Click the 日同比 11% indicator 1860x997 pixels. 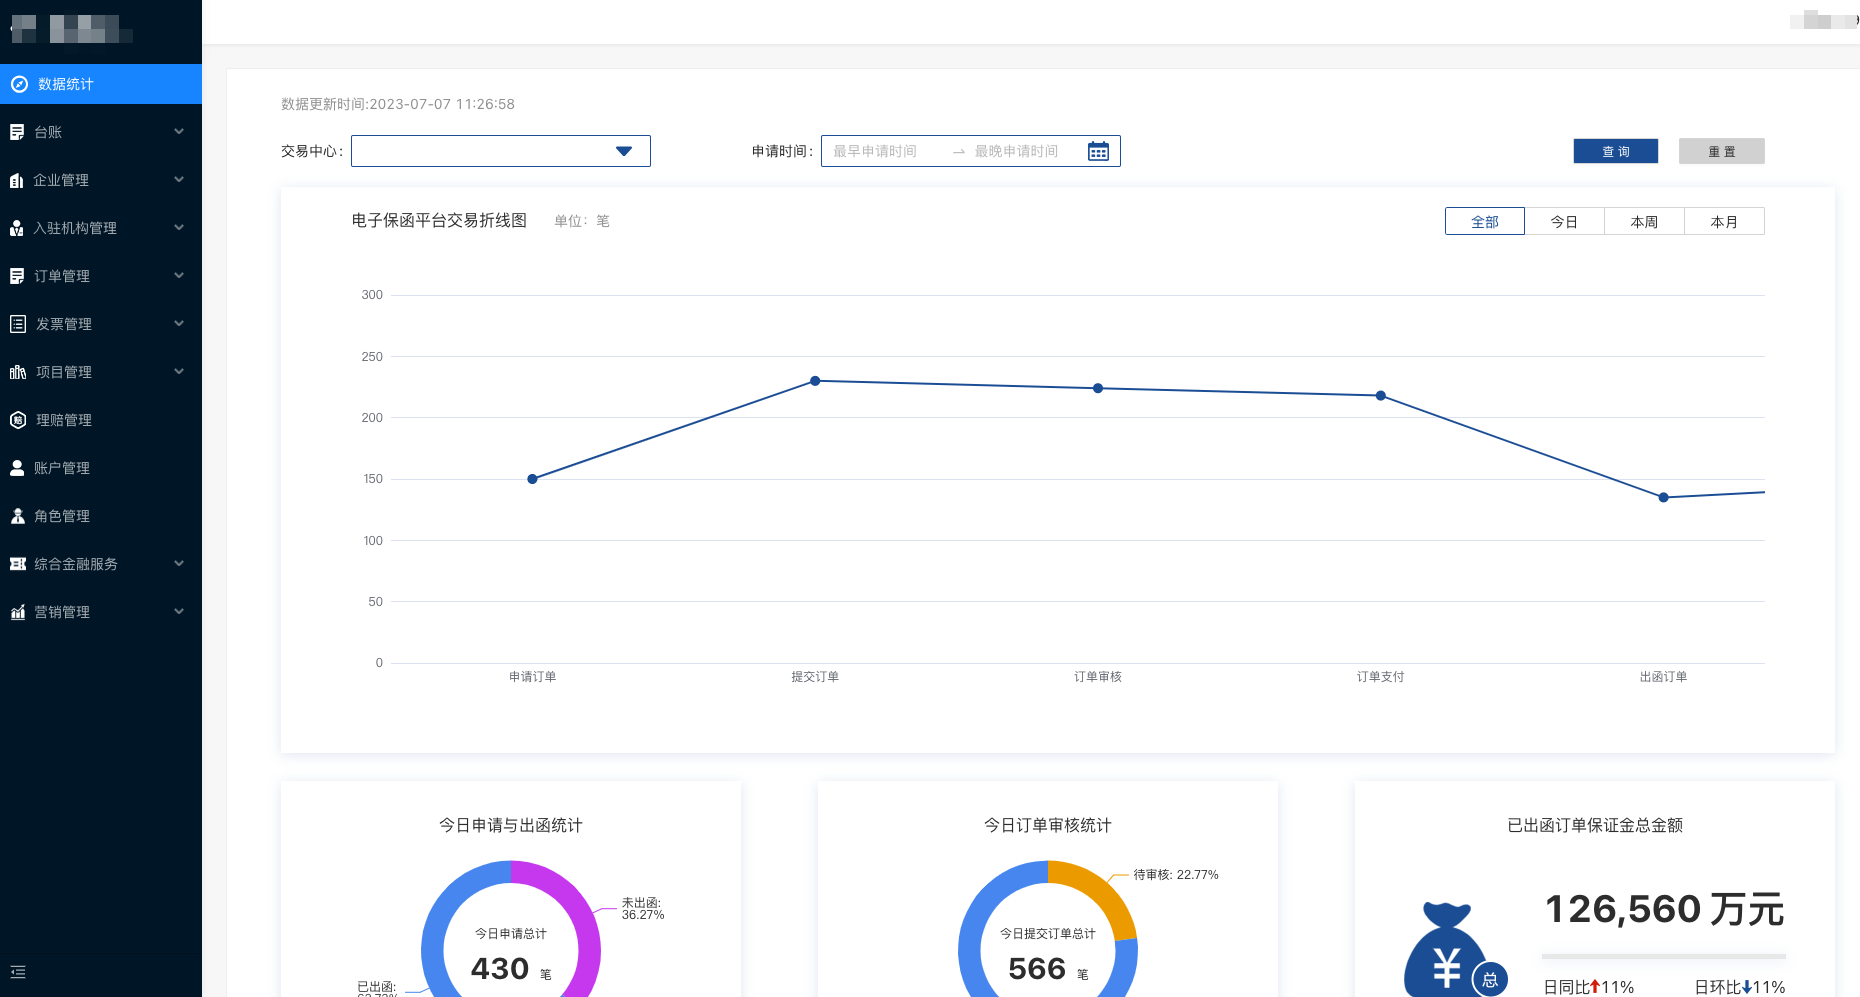pos(1588,987)
